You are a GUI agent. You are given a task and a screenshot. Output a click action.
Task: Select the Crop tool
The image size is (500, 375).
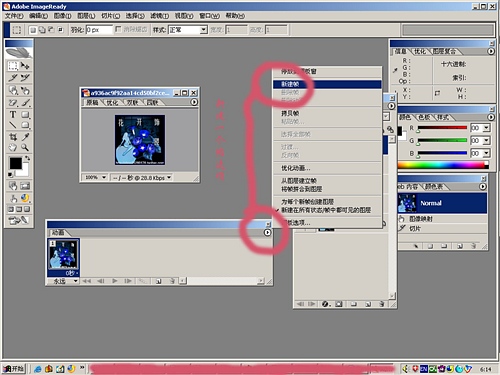click(13, 137)
